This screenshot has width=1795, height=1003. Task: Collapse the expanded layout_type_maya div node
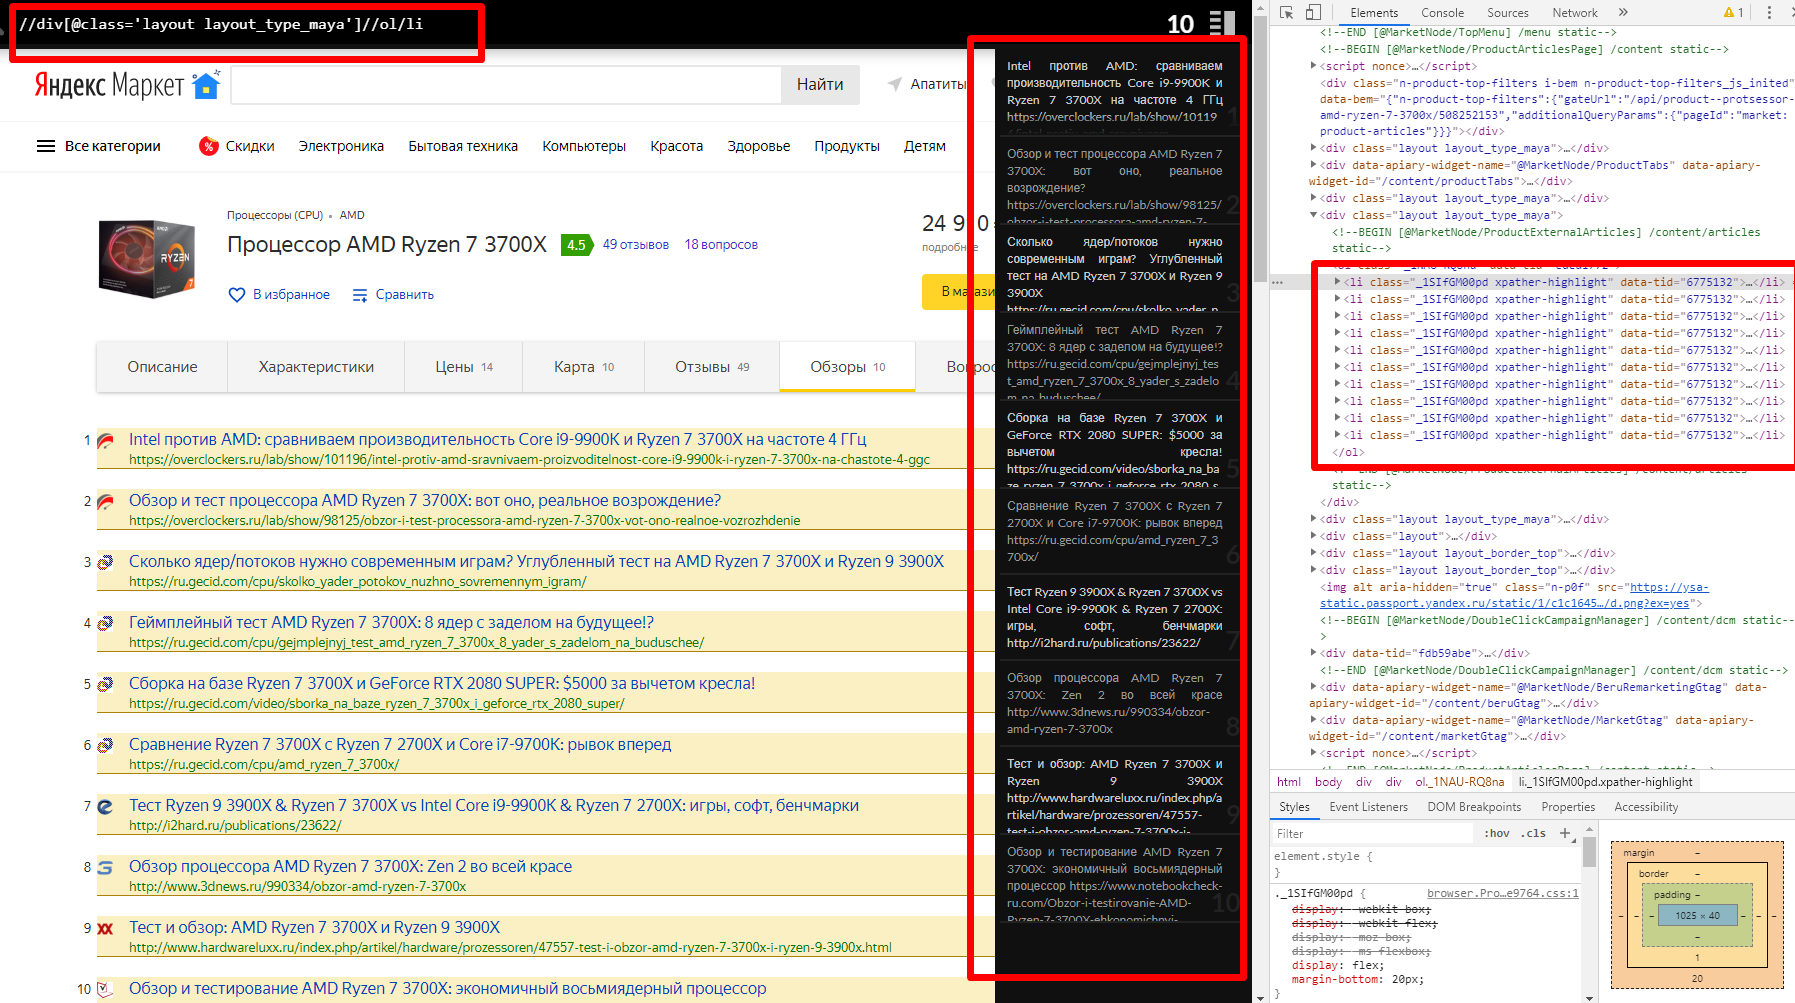coord(1313,215)
